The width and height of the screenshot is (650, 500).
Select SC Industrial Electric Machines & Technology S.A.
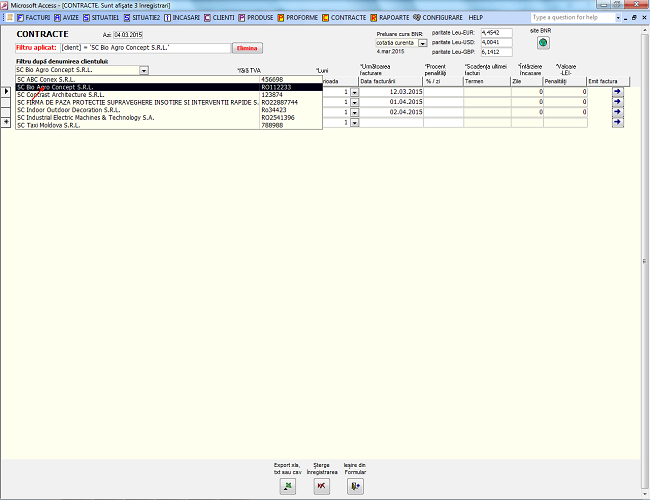(169, 118)
